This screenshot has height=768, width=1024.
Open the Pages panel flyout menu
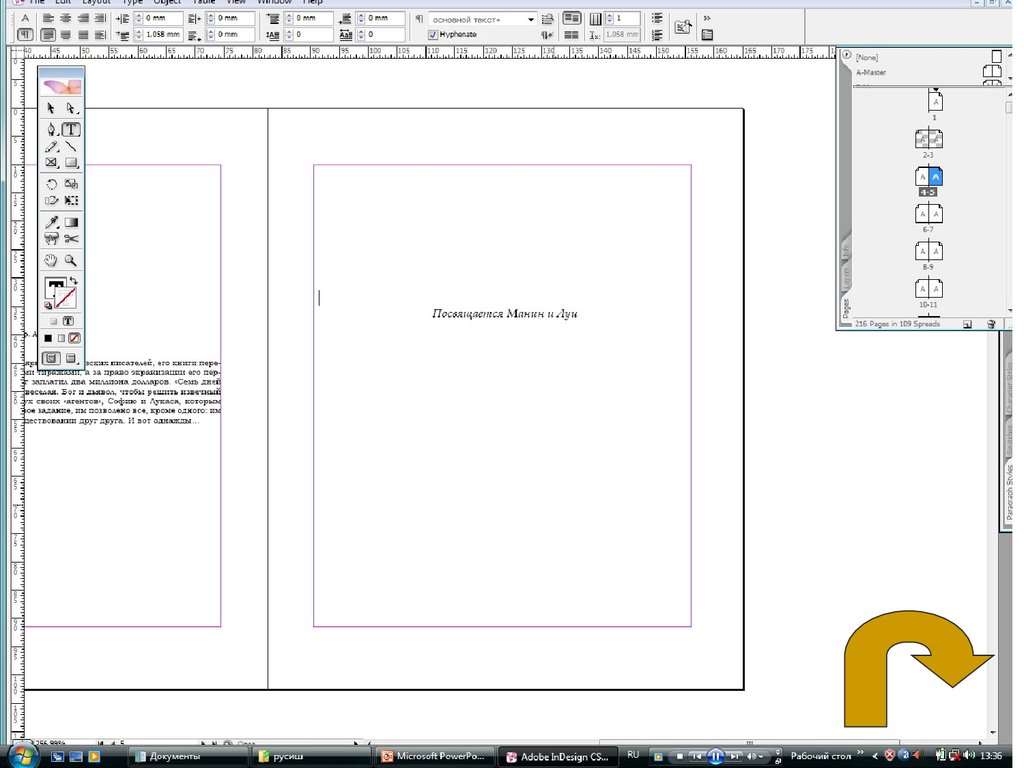(846, 55)
